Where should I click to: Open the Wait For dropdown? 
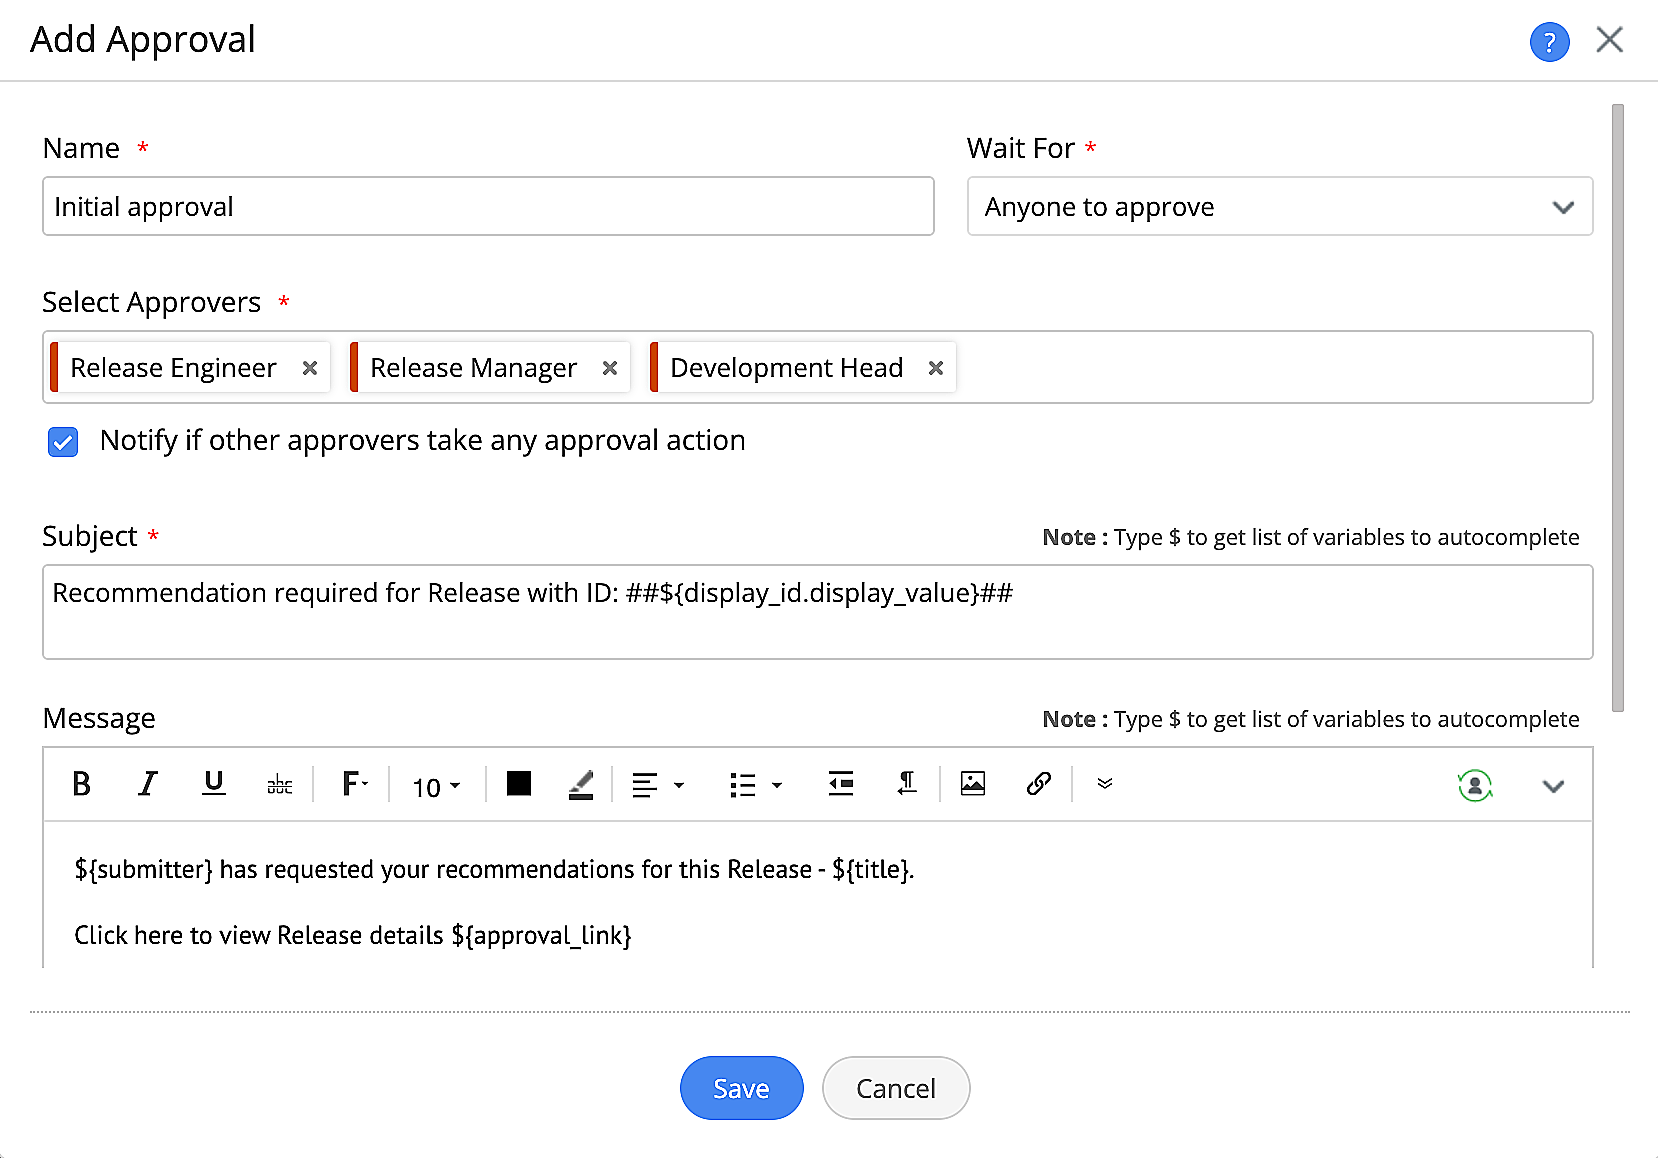[x=1563, y=207]
